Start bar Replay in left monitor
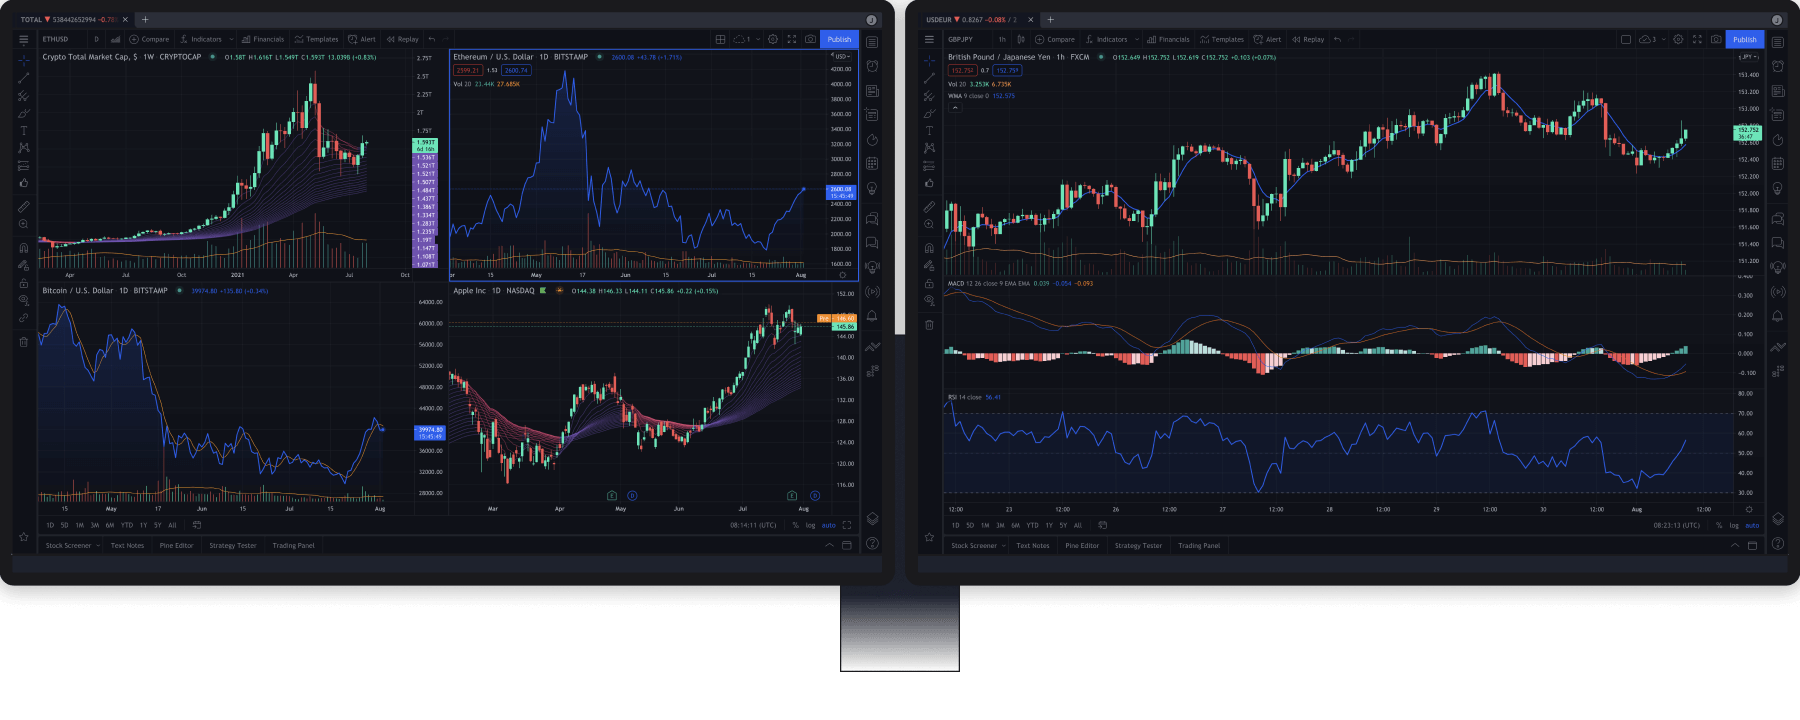Image resolution: width=1800 pixels, height=720 pixels. [x=403, y=39]
